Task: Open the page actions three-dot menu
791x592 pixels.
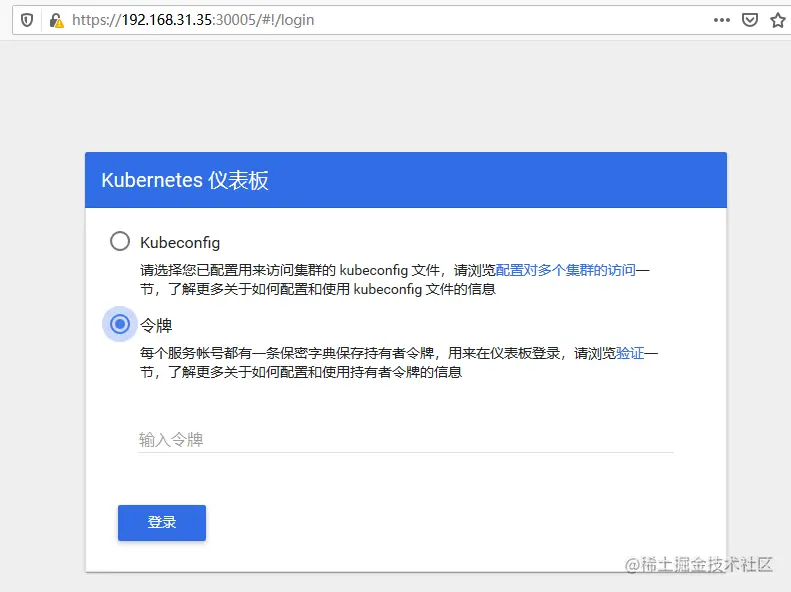Action: pos(722,20)
